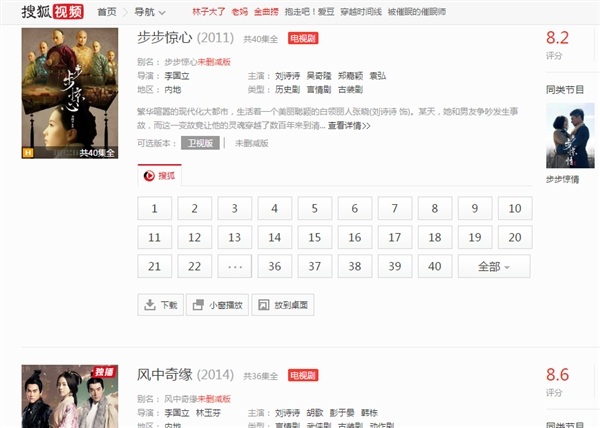Click the 下载 download button
Image resolution: width=600 pixels, height=428 pixels.
[x=160, y=305]
